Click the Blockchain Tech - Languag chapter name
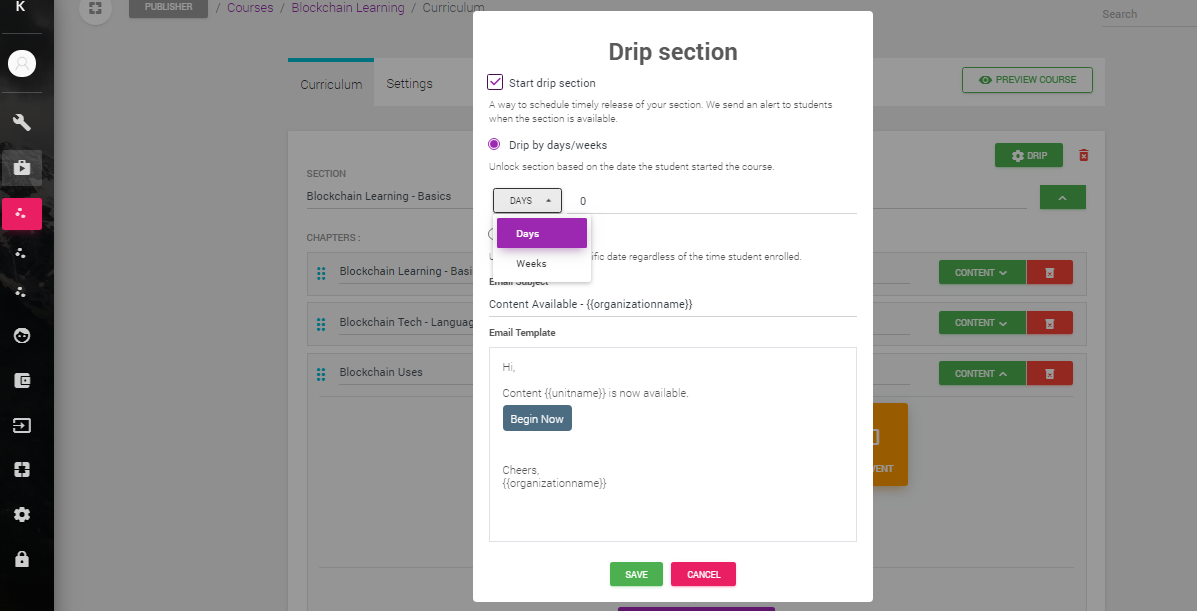 coord(406,322)
